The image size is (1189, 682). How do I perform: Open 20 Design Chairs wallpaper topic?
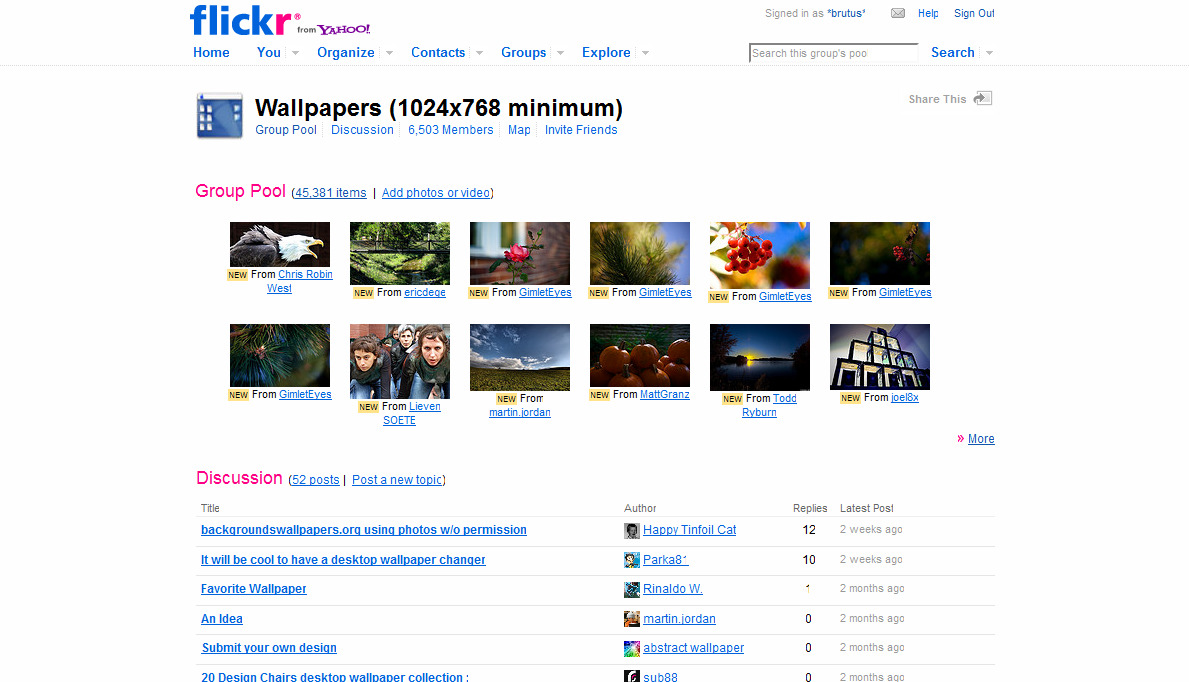334,676
